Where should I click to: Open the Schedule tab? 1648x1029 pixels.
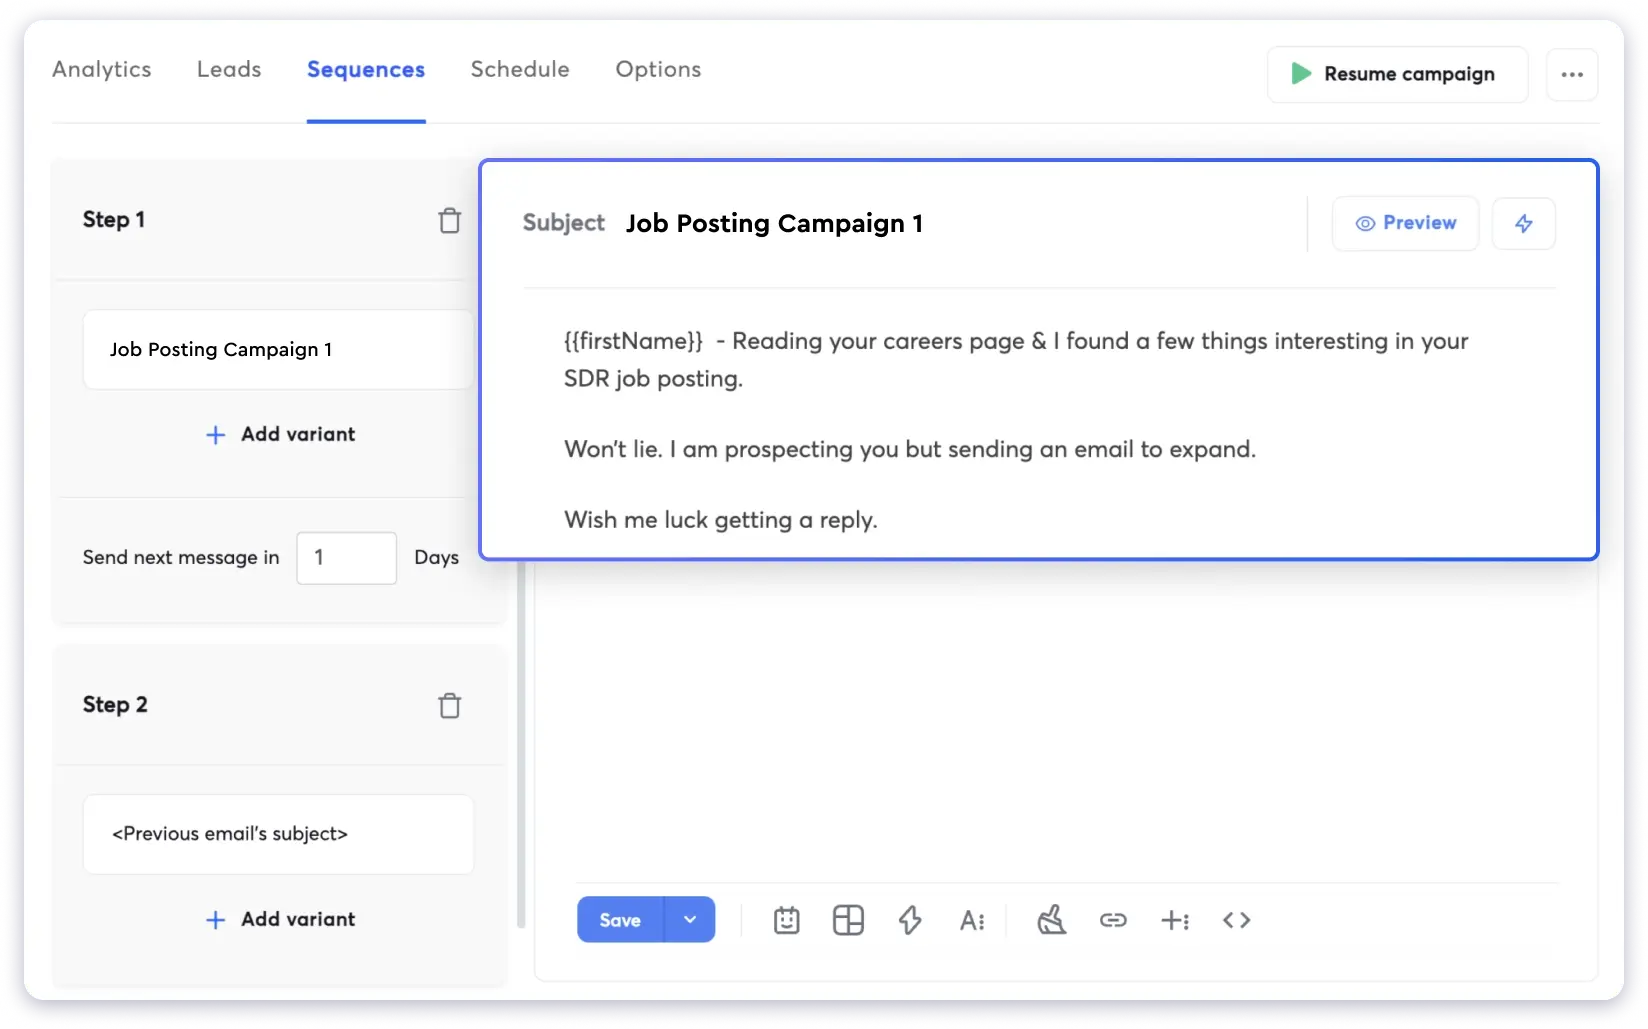519,69
